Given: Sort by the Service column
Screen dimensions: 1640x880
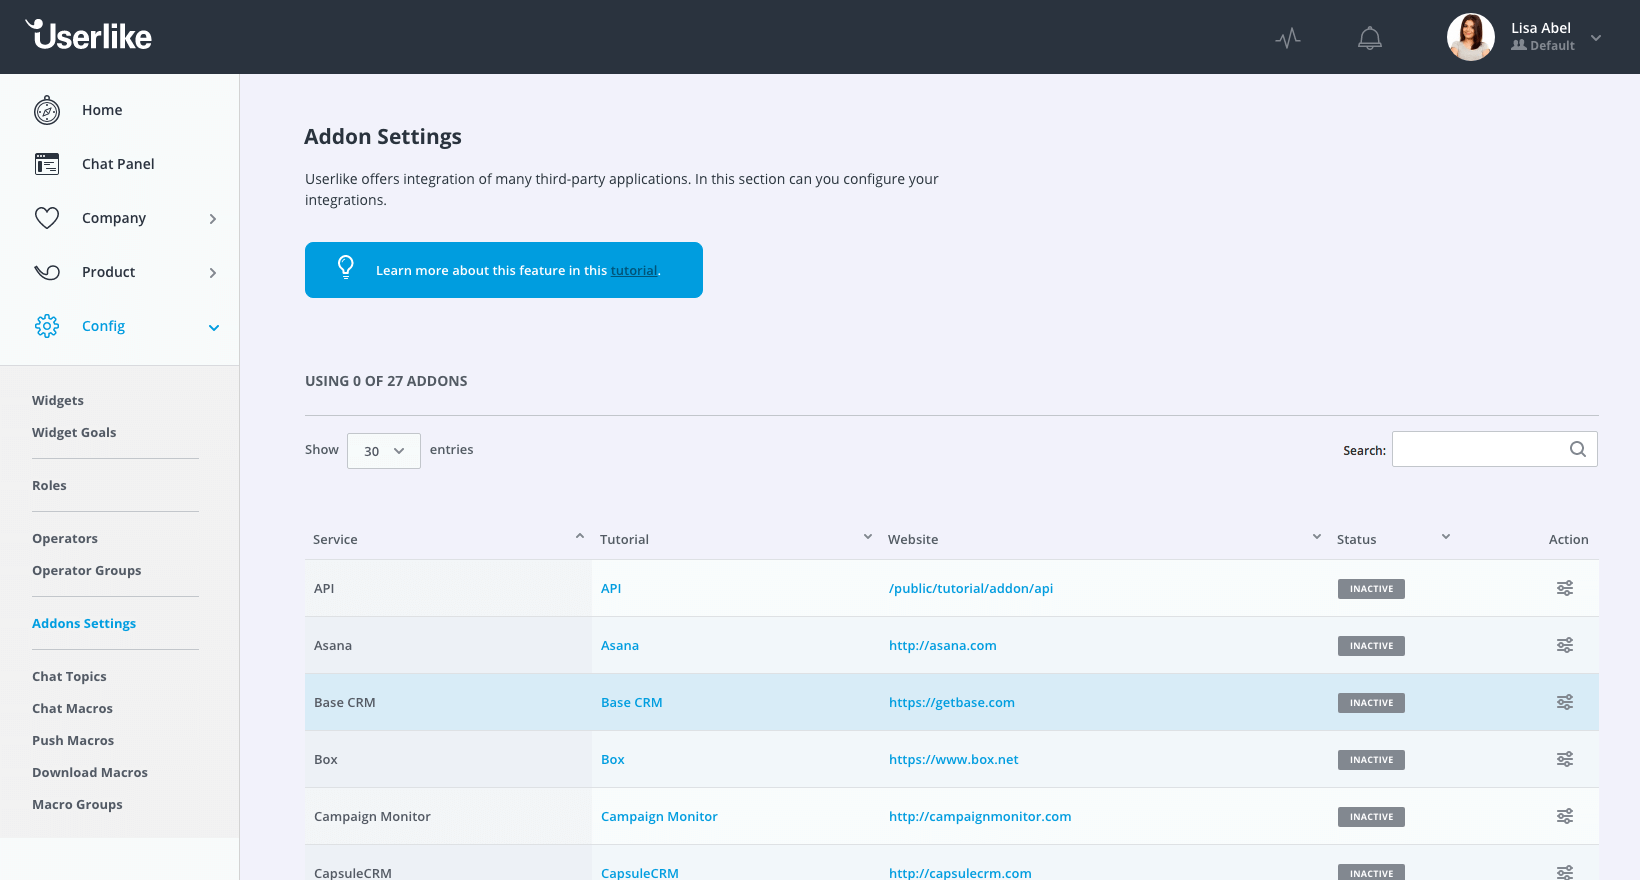Looking at the screenshot, I should (x=448, y=539).
